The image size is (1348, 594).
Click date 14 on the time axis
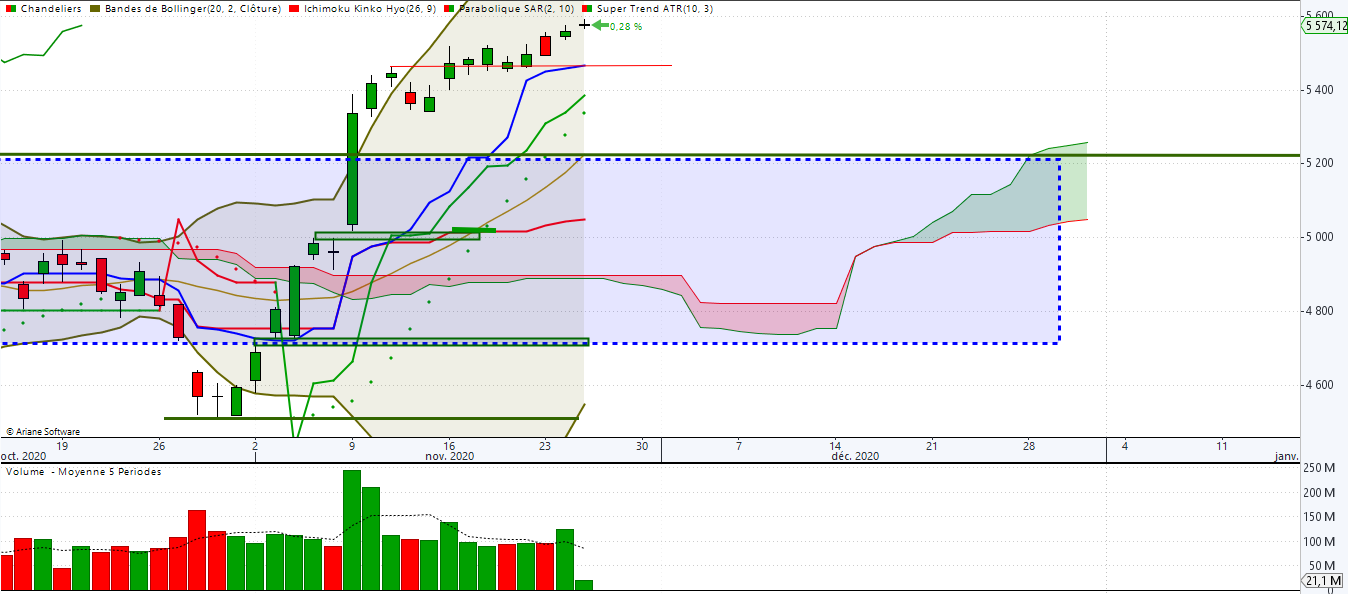click(x=835, y=446)
